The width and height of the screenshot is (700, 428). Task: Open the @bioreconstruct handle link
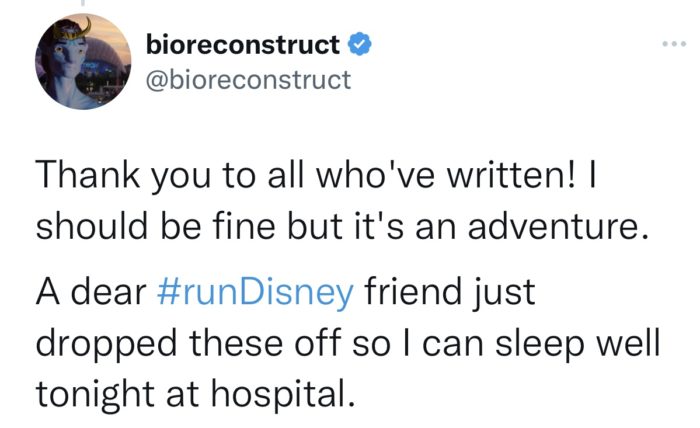[x=249, y=80]
